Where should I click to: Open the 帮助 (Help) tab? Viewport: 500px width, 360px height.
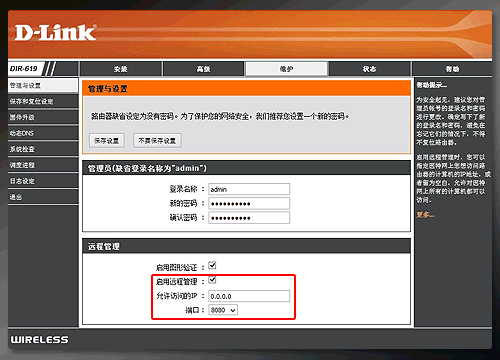(x=452, y=69)
